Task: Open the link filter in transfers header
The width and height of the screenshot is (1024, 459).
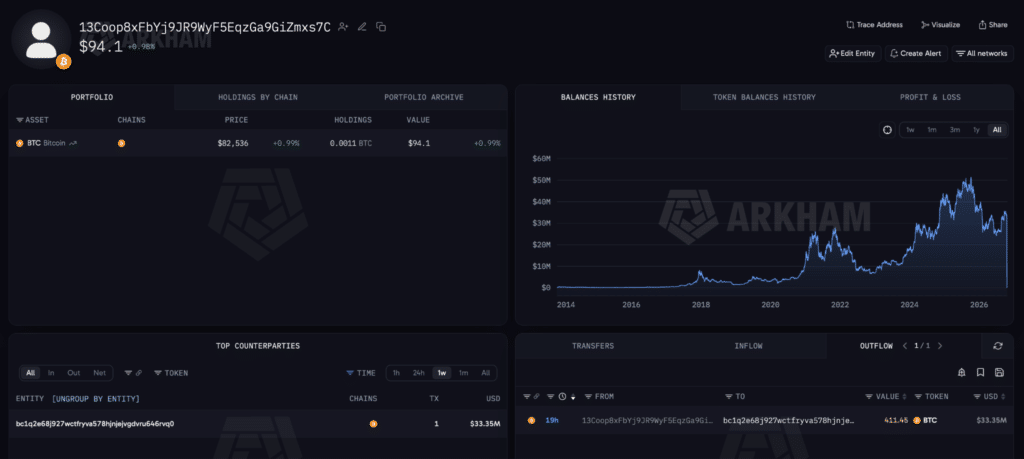Action: coord(532,396)
